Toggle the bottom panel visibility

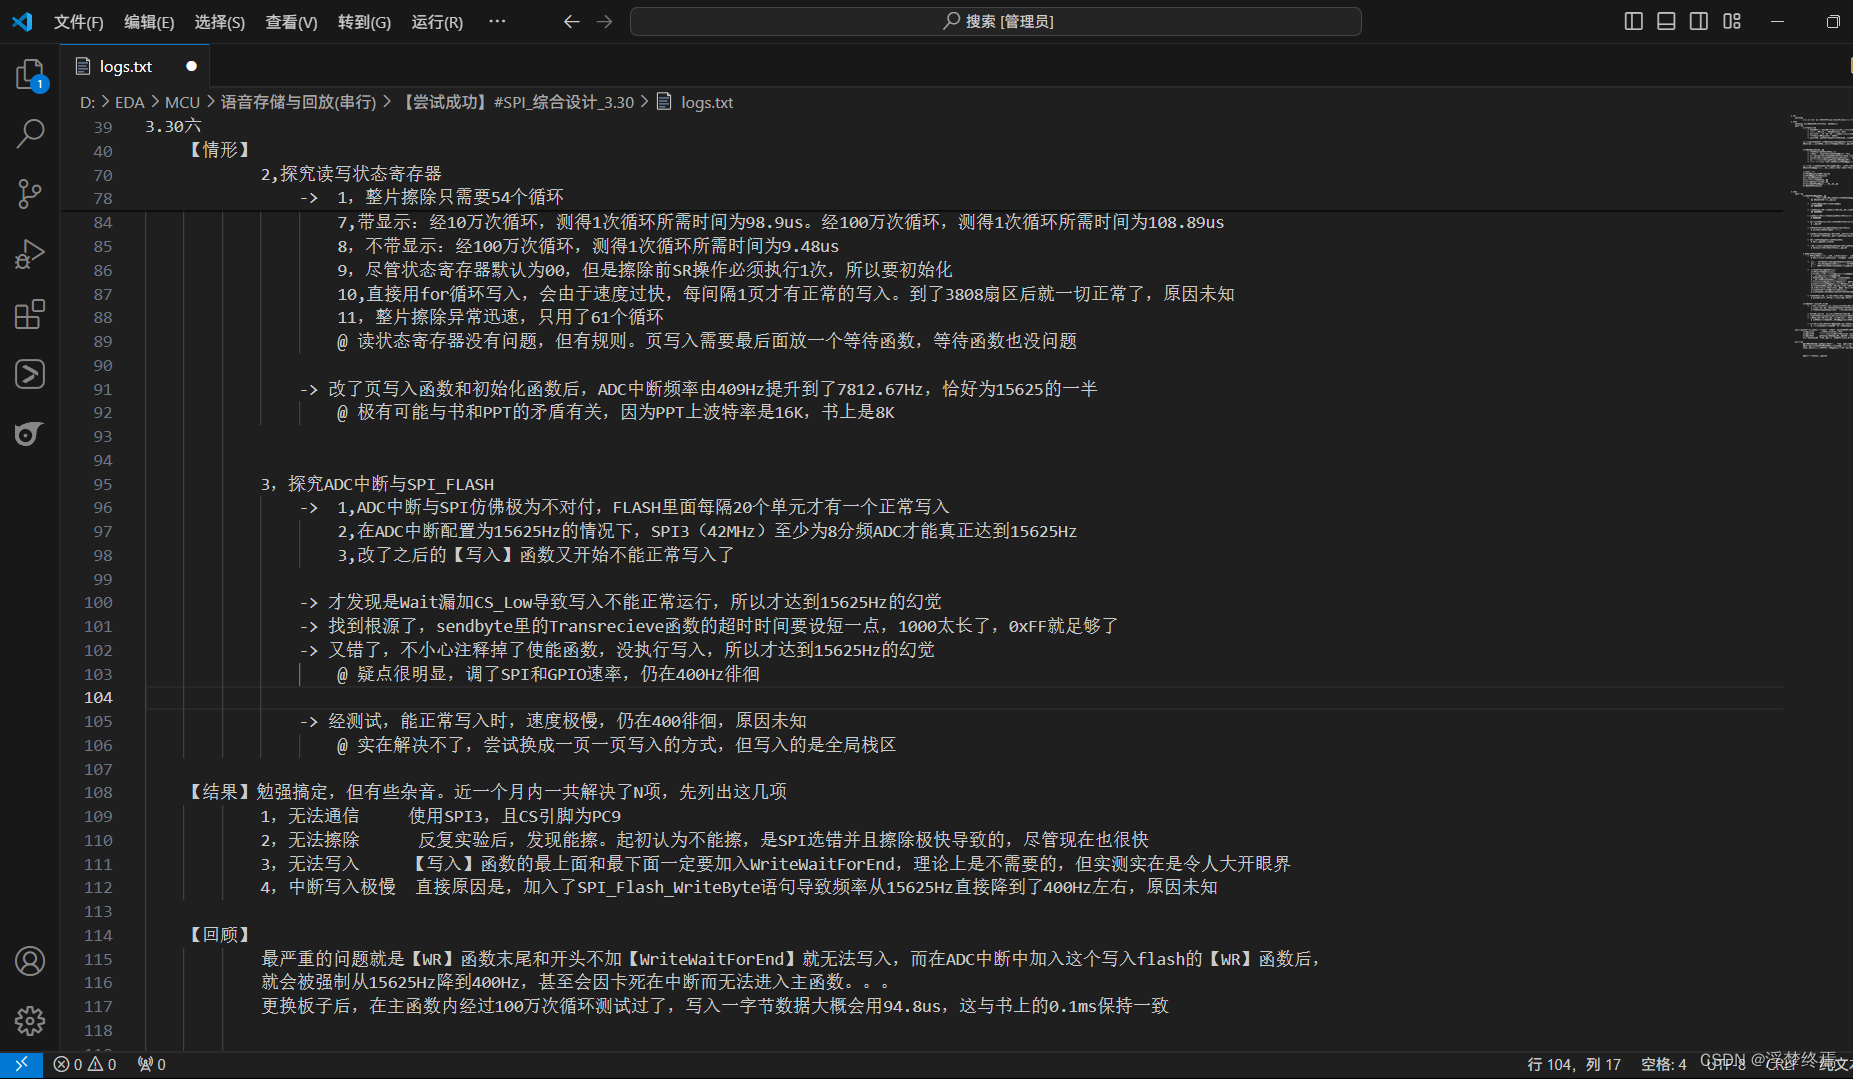pos(1665,20)
